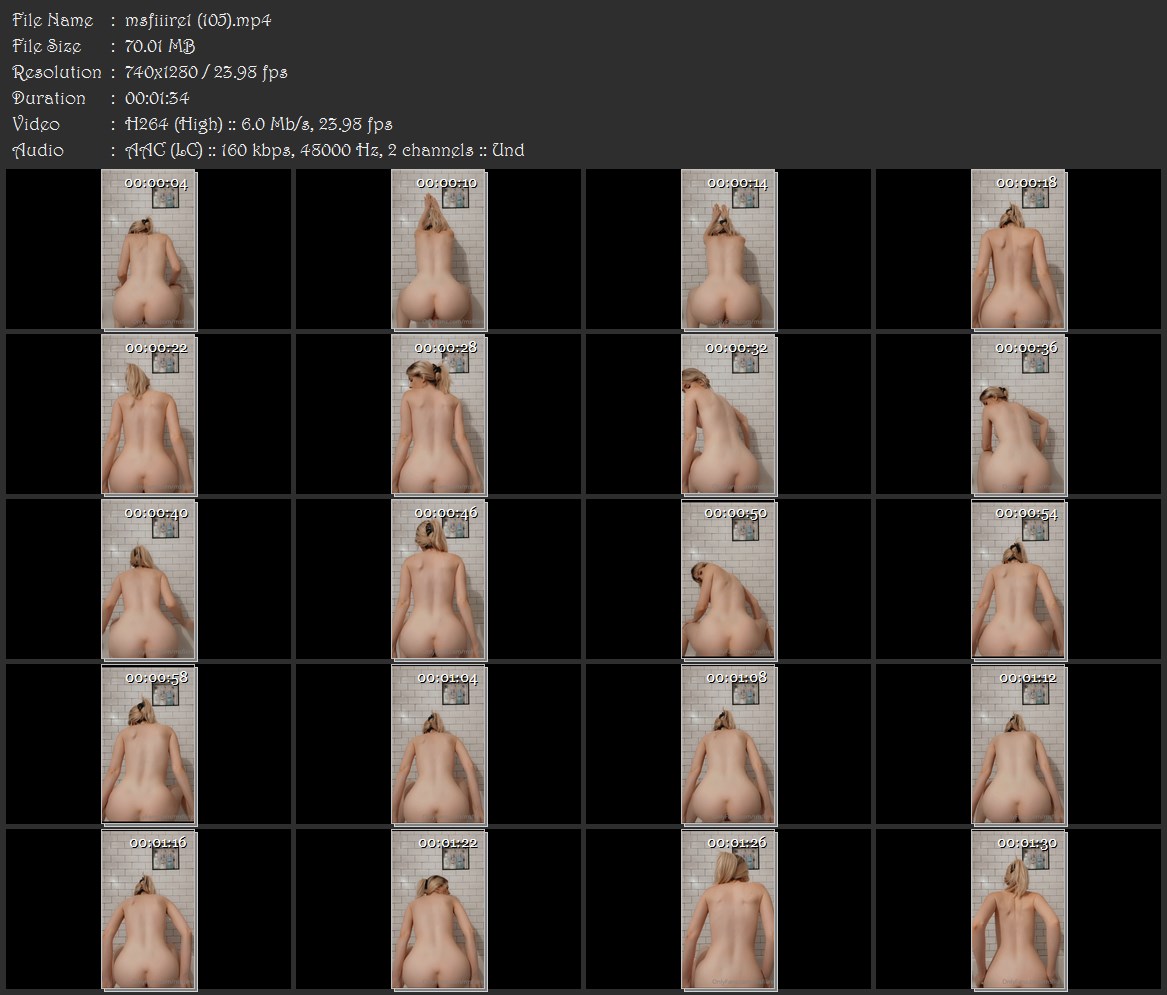Choose the 00:00:36 thumbnail
This screenshot has width=1167, height=995.
click(x=1019, y=415)
